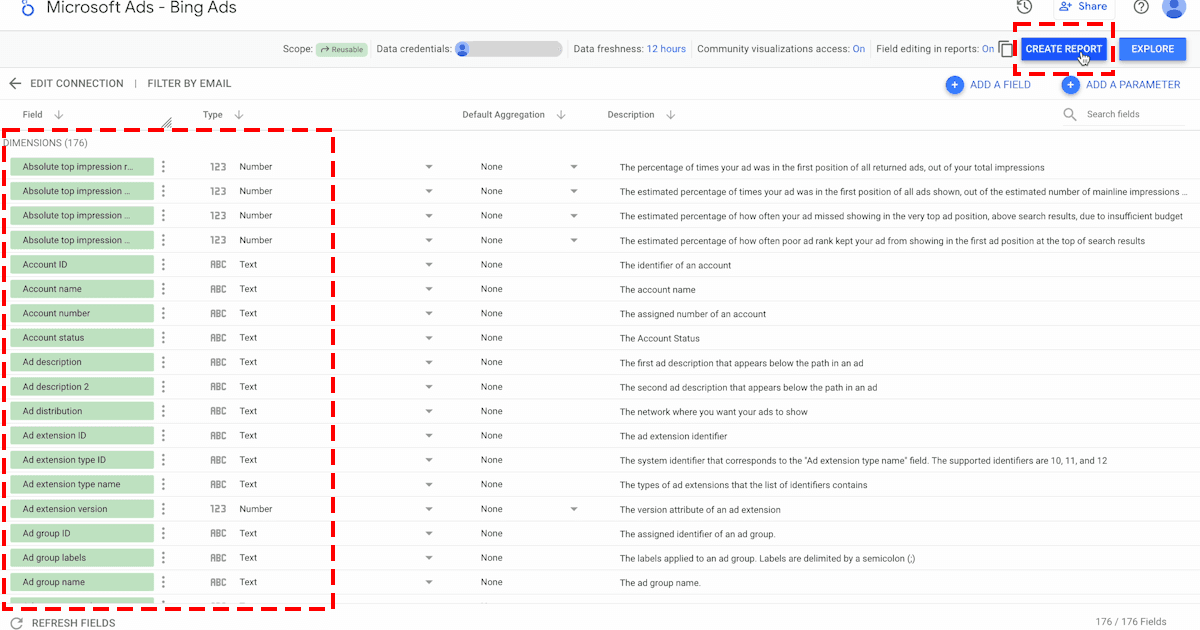
Task: Open version history clock icon
Action: coord(1024,7)
